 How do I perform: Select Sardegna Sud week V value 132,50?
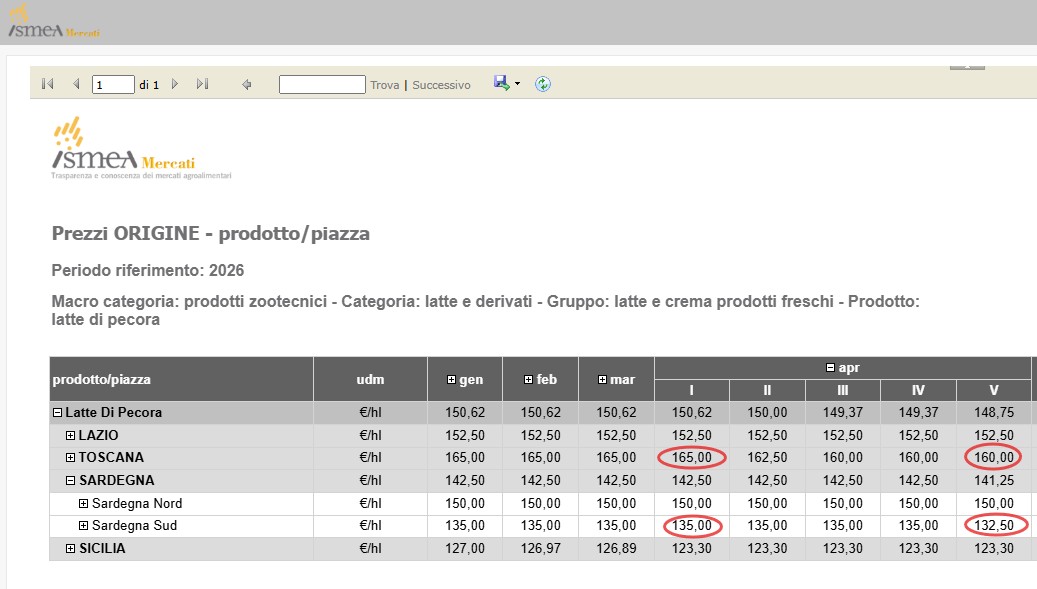[x=994, y=526]
